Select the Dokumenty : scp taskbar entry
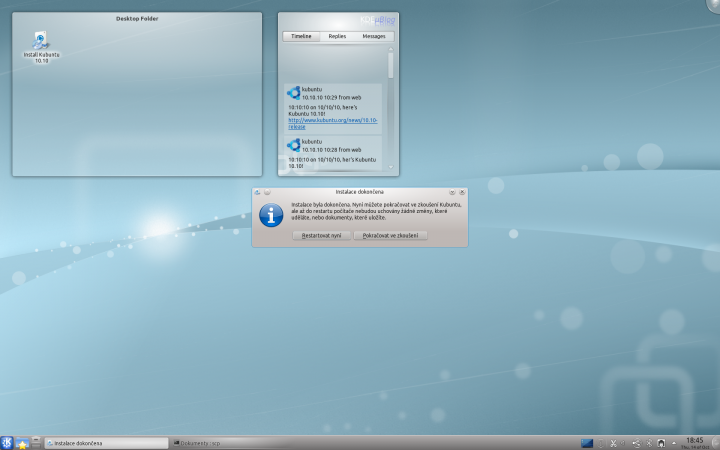Screen dimensions: 720x450 pos(232,443)
